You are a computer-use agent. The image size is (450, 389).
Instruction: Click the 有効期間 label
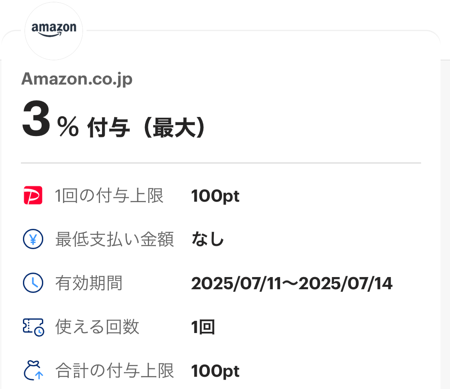pos(89,283)
